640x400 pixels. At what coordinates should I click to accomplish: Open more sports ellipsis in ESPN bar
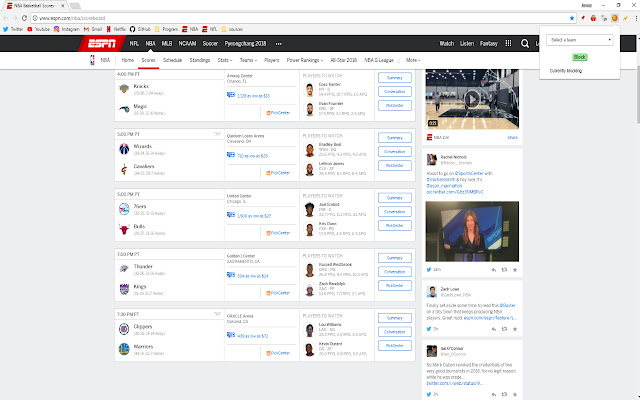point(278,44)
